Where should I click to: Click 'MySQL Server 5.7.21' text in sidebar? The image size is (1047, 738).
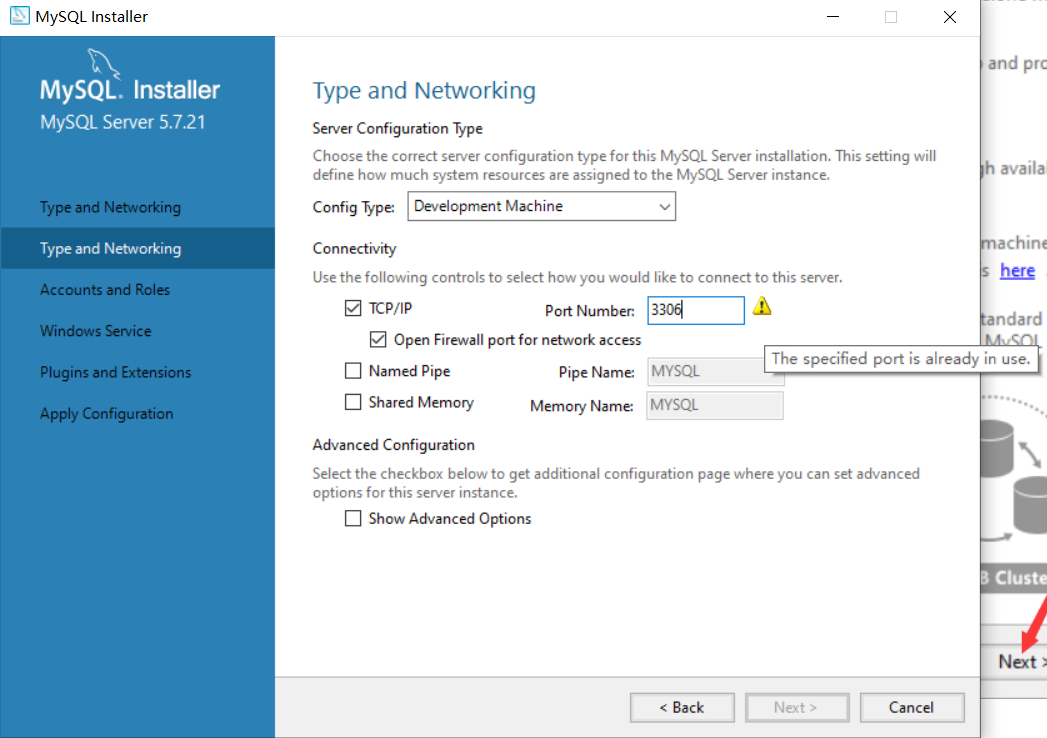(123, 122)
